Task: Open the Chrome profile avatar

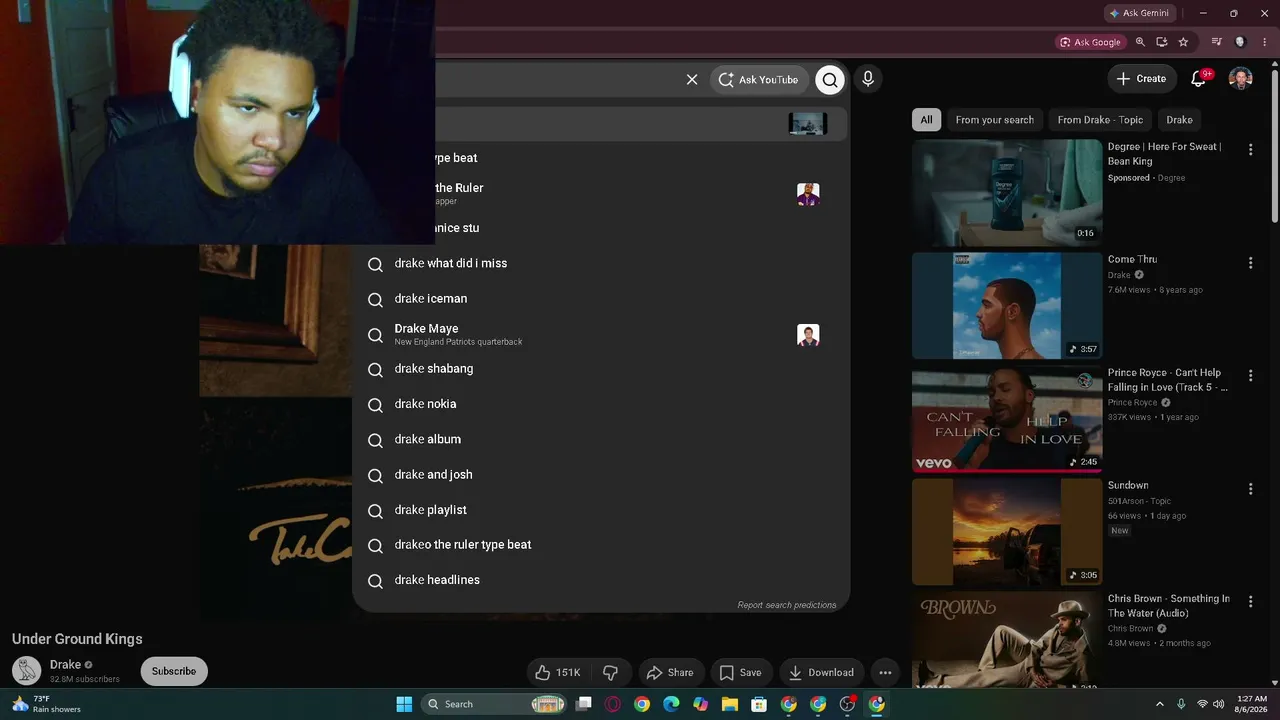Action: [1241, 42]
